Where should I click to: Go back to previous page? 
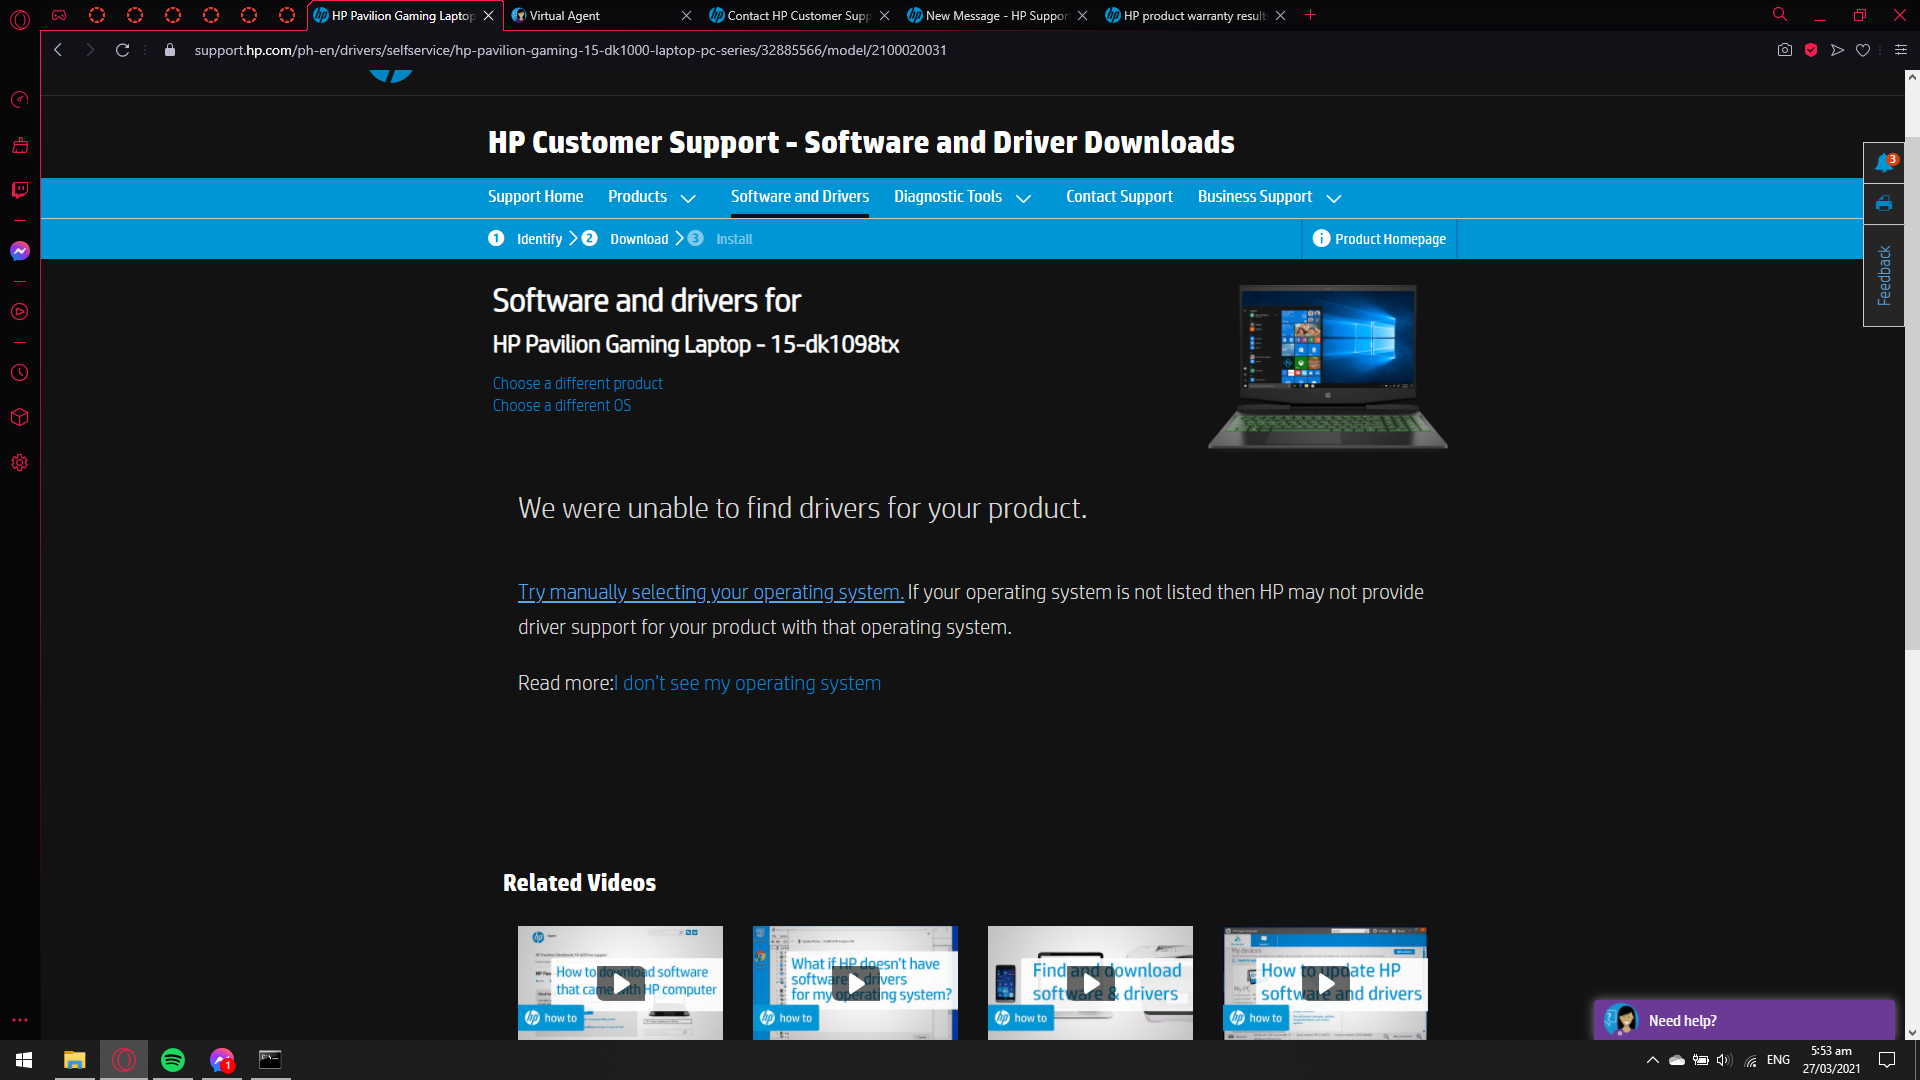coord(58,50)
